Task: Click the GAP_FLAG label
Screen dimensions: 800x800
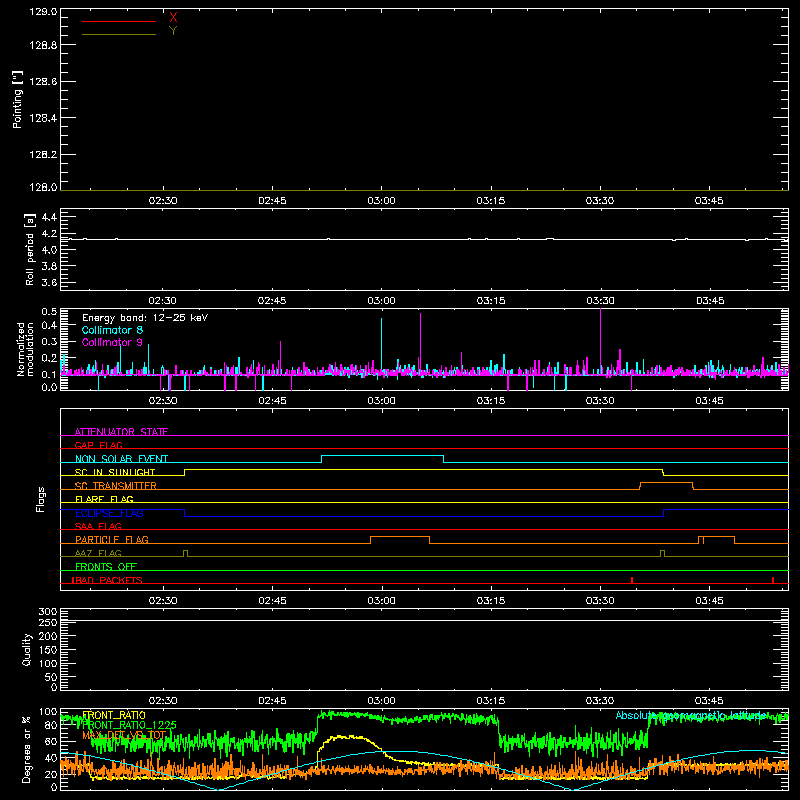Action: click(98, 445)
